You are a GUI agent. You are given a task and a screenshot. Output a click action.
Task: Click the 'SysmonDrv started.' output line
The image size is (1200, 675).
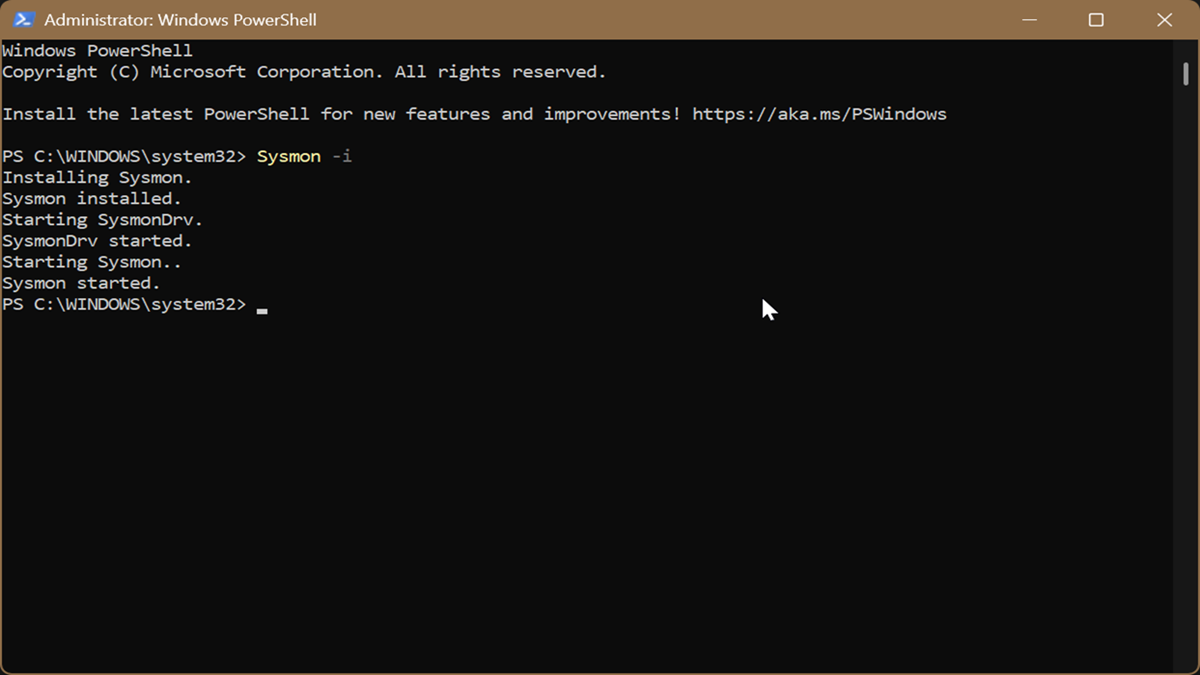pos(97,241)
